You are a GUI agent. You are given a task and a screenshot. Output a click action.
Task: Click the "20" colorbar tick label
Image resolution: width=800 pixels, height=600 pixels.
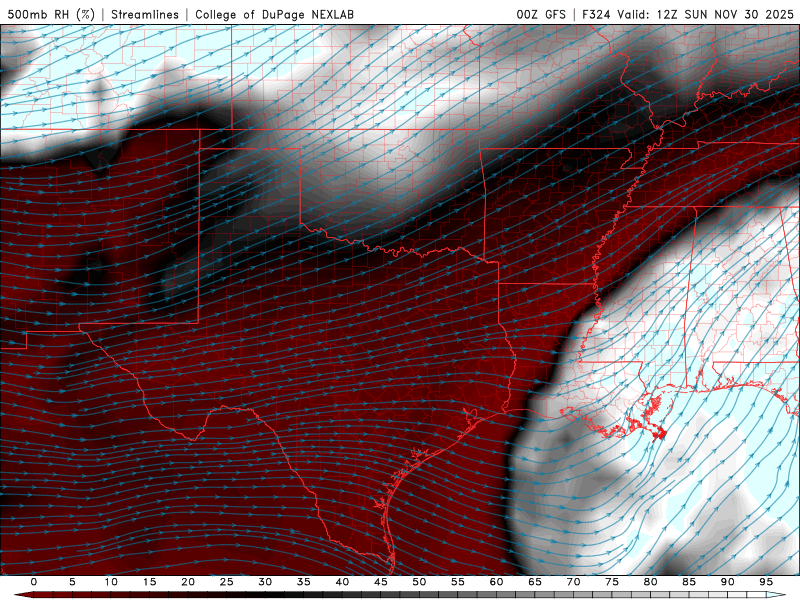coord(188,582)
